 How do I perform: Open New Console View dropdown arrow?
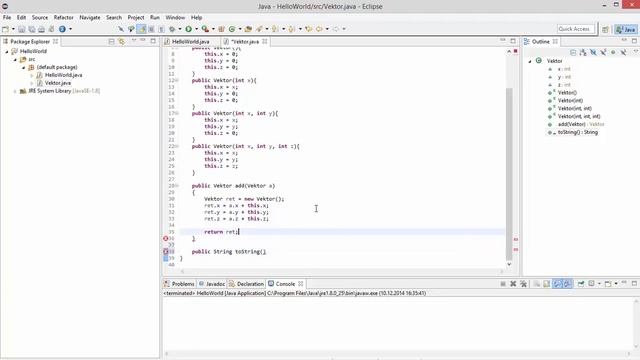tap(616, 284)
